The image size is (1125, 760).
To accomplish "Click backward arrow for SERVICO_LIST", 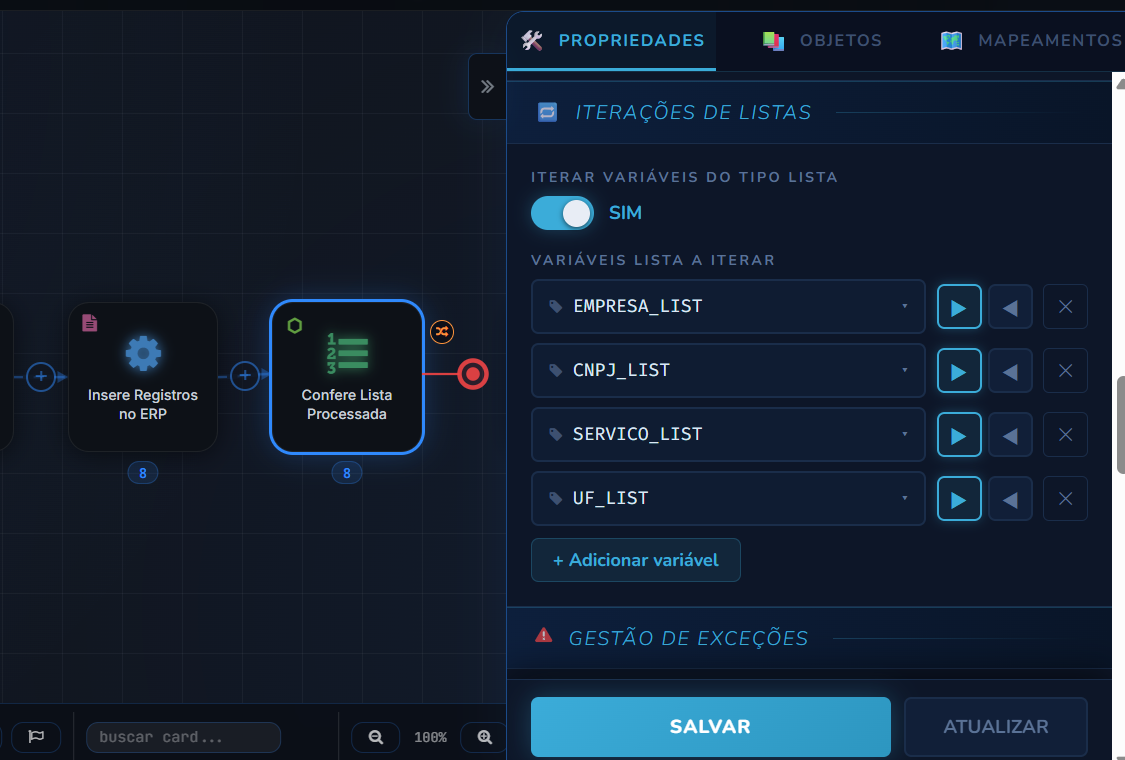I will [x=1010, y=435].
